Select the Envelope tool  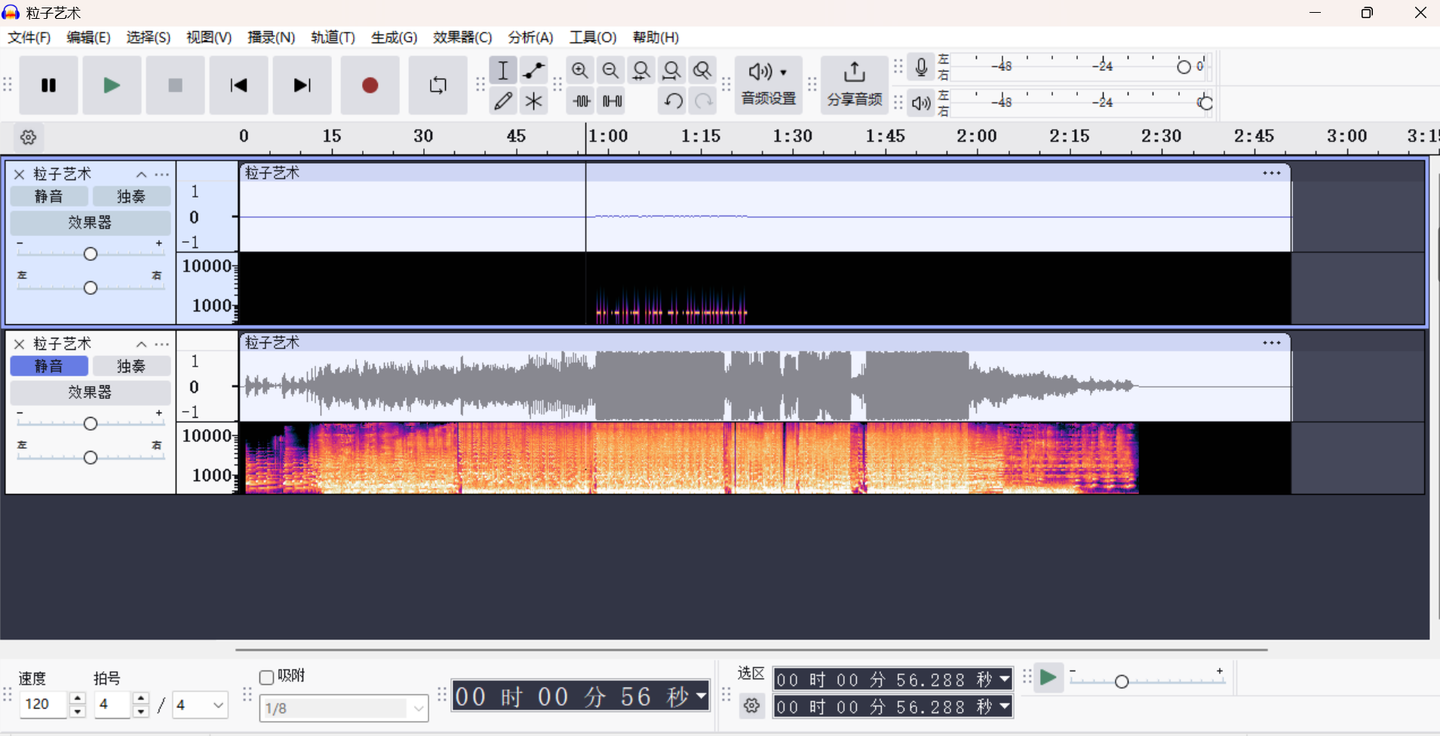click(x=534, y=70)
